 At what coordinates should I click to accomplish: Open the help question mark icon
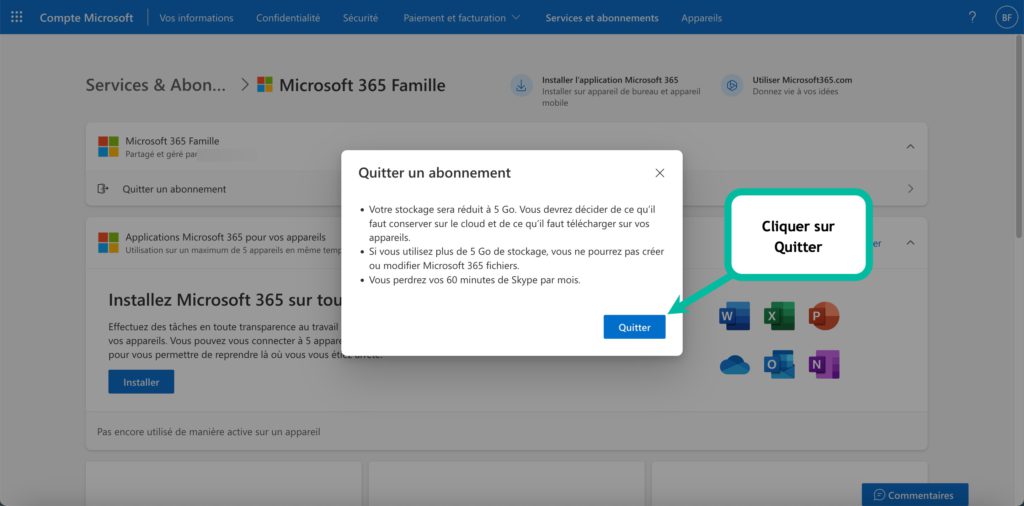pos(972,17)
